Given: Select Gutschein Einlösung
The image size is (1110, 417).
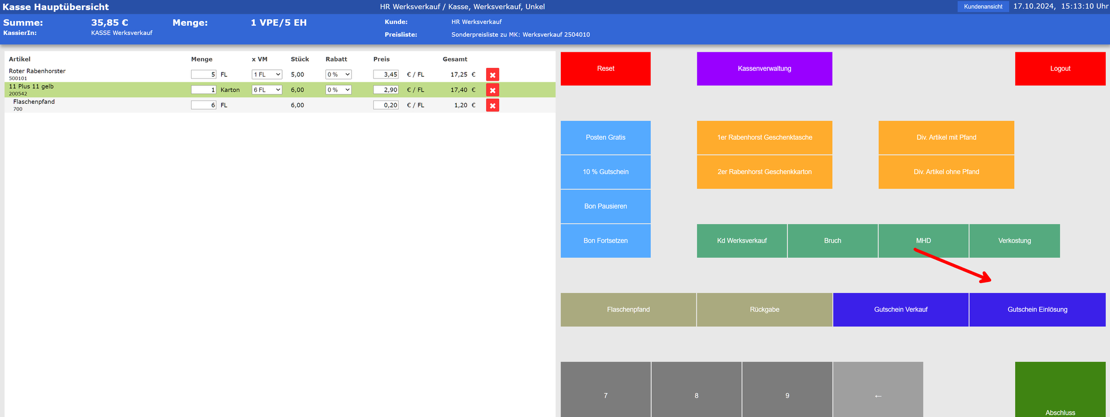Looking at the screenshot, I should 1037,310.
